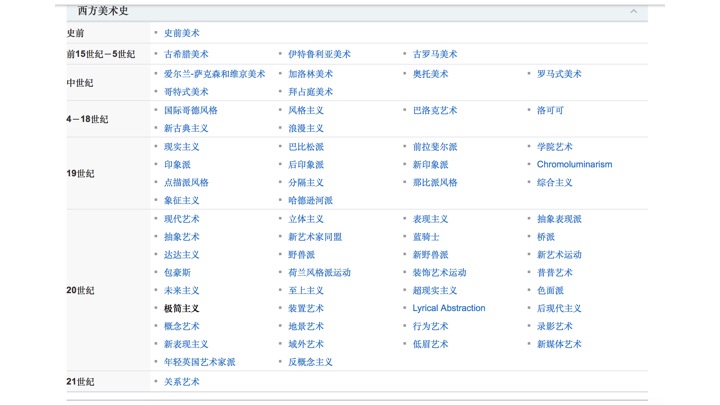Viewport: 720px width, 405px height.
Task: Open the 奥托美术 link
Action: coord(430,74)
